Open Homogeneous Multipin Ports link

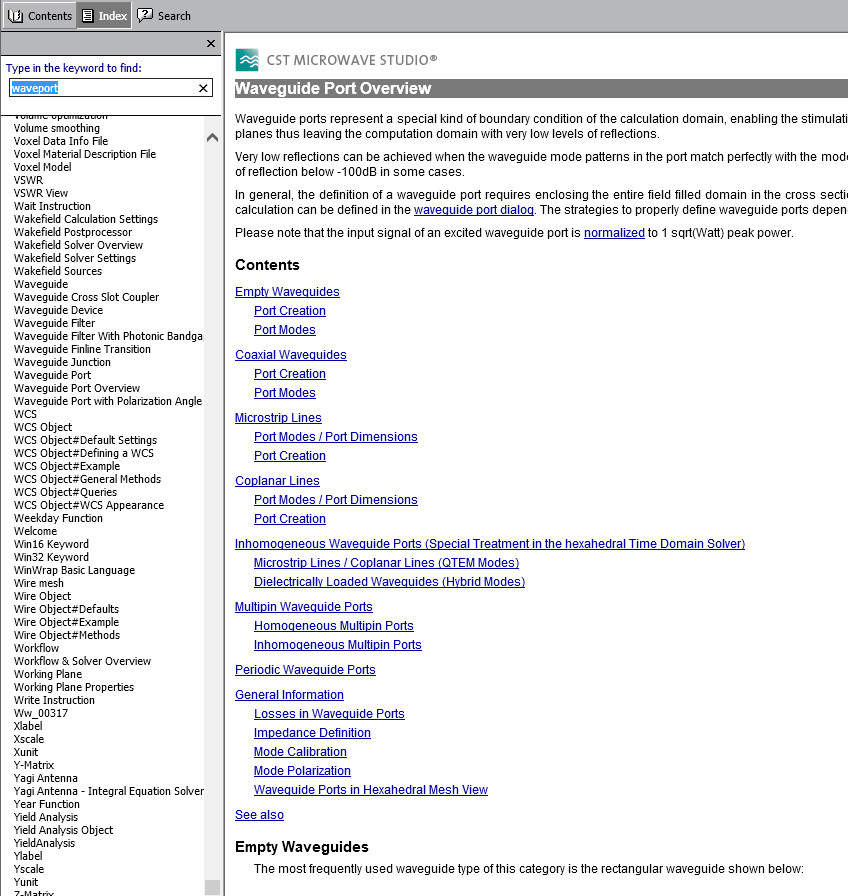(x=334, y=626)
